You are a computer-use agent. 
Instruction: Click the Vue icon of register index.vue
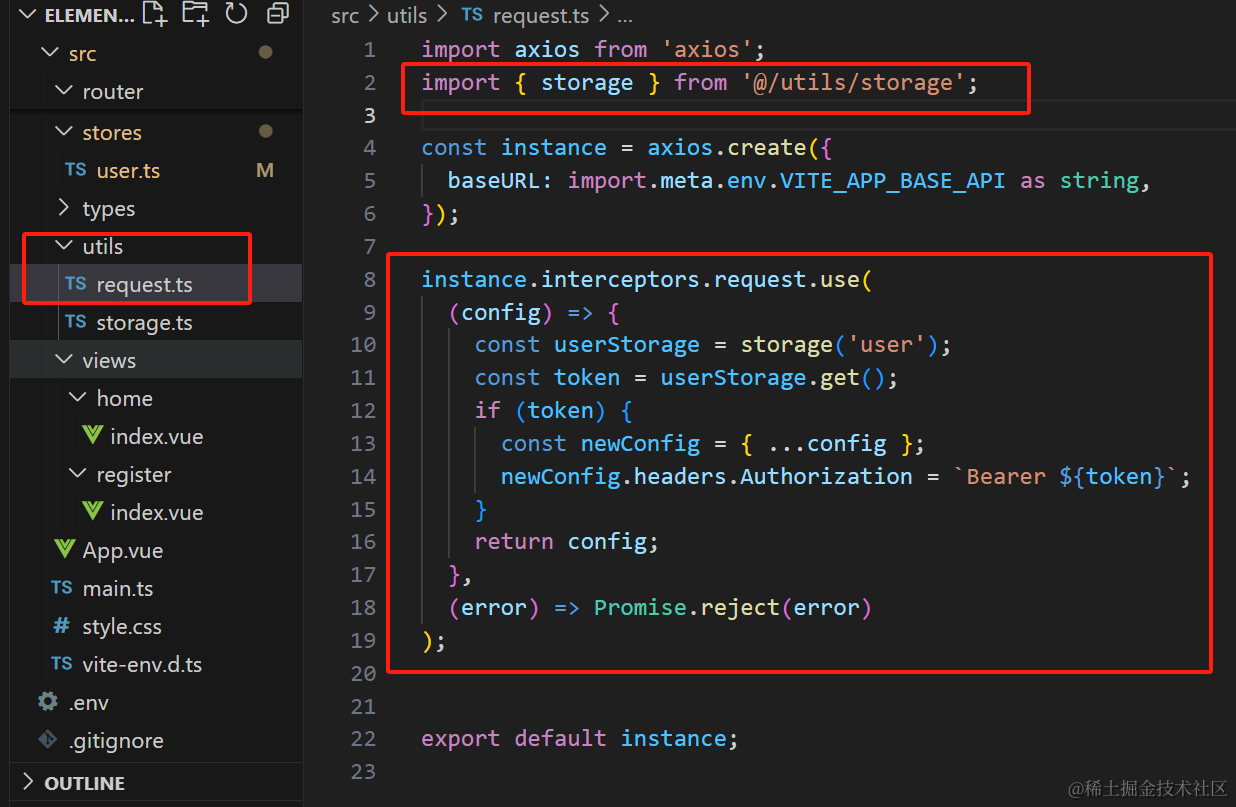click(92, 512)
